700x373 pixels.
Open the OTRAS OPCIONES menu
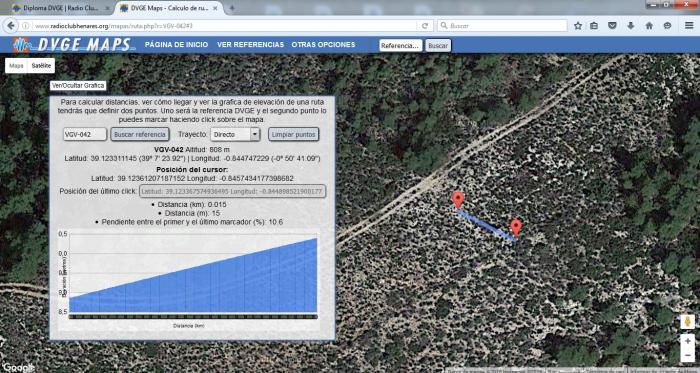pos(323,45)
